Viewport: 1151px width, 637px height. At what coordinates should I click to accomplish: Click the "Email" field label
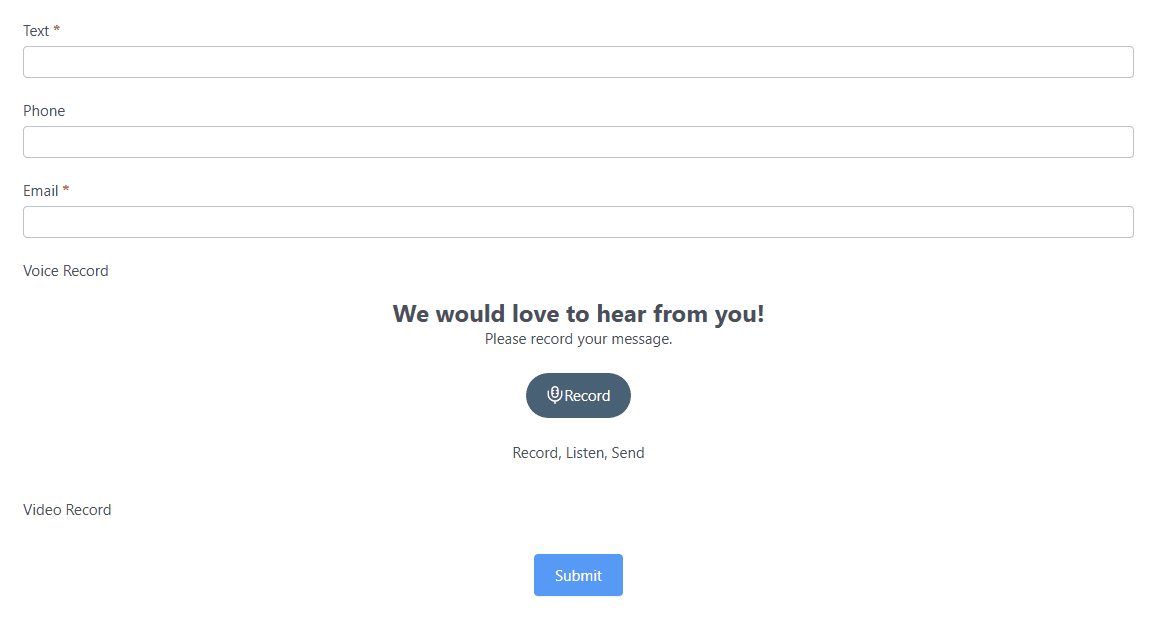tap(40, 191)
